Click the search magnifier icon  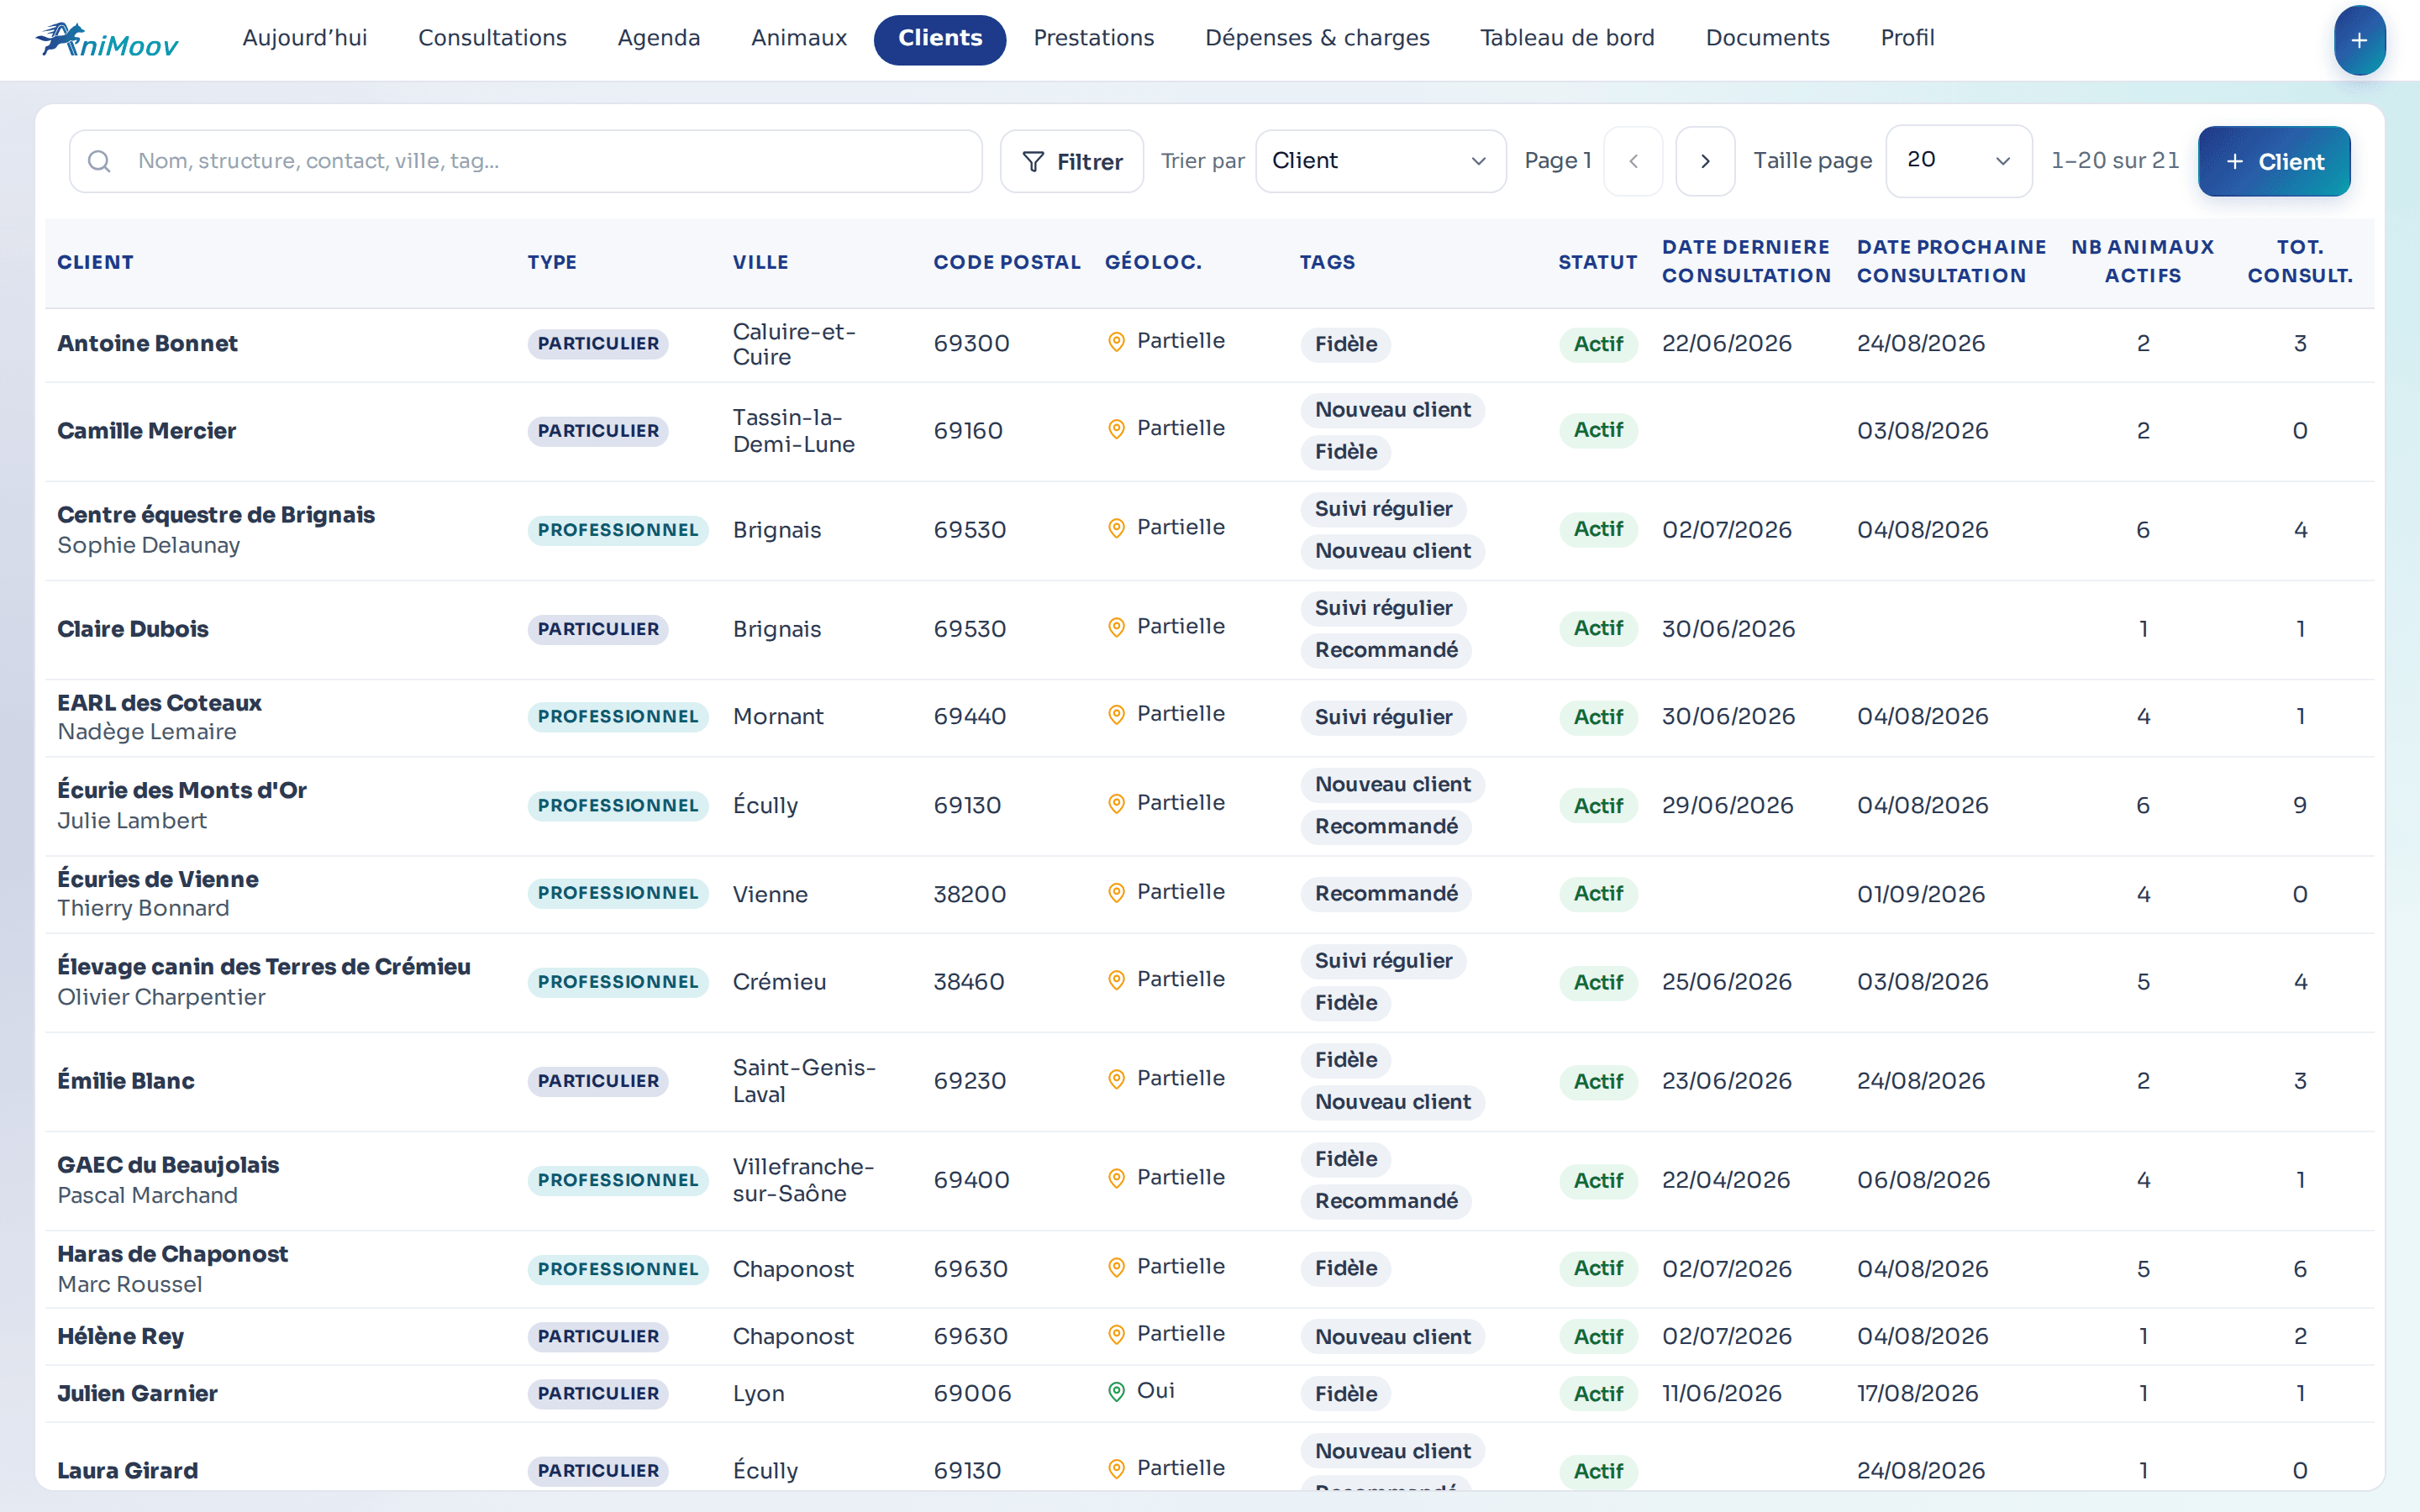[x=99, y=161]
